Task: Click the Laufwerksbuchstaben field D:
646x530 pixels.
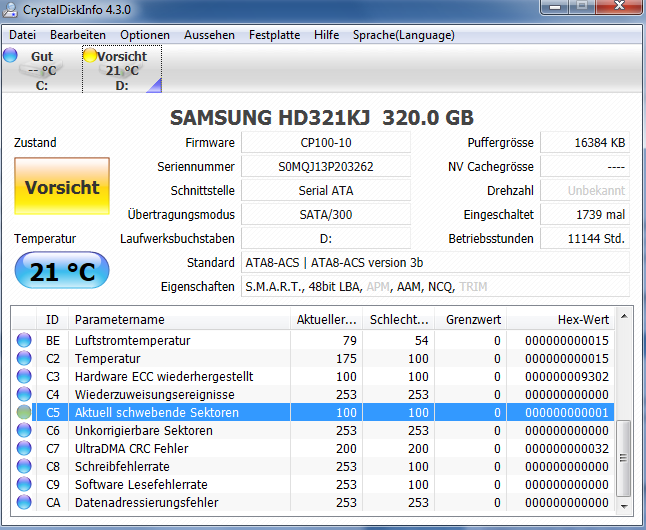Action: (325, 238)
